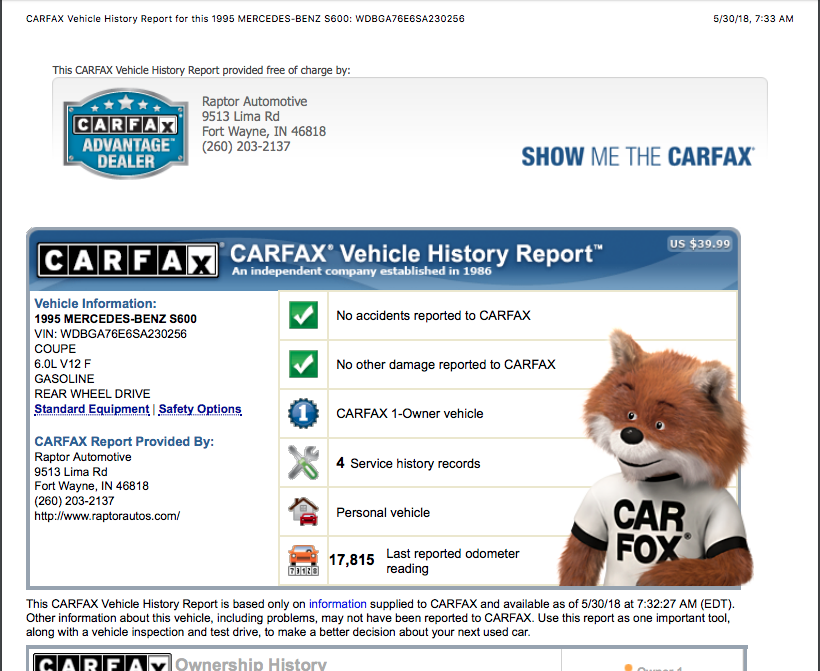Click 'CARFAX Report Provided By:' heading
This screenshot has width=820, height=671.
click(x=124, y=441)
